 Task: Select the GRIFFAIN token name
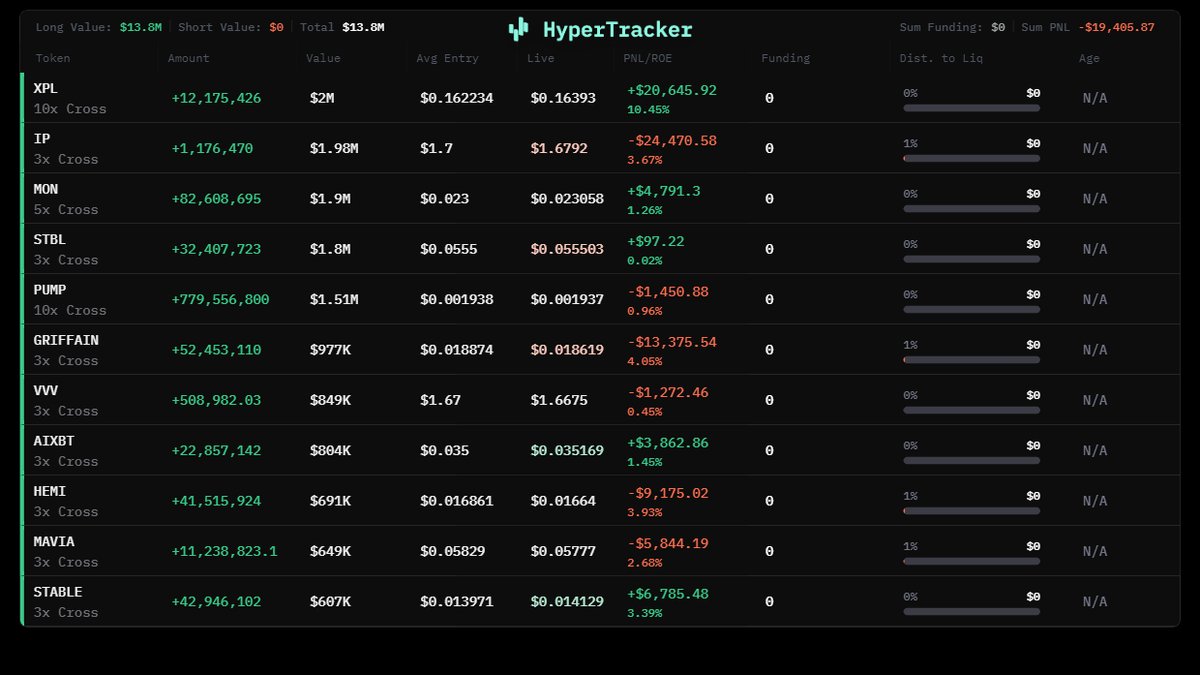66,340
